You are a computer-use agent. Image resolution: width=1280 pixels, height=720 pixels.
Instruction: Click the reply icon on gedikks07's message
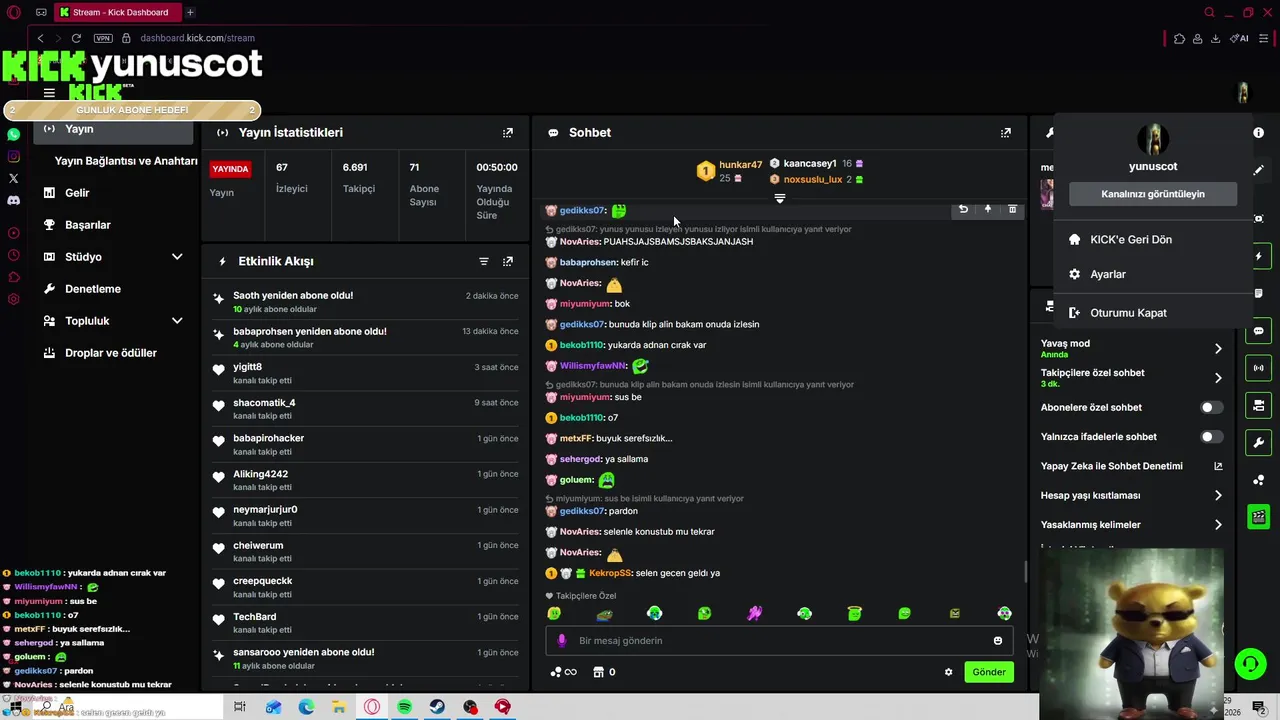tap(963, 209)
